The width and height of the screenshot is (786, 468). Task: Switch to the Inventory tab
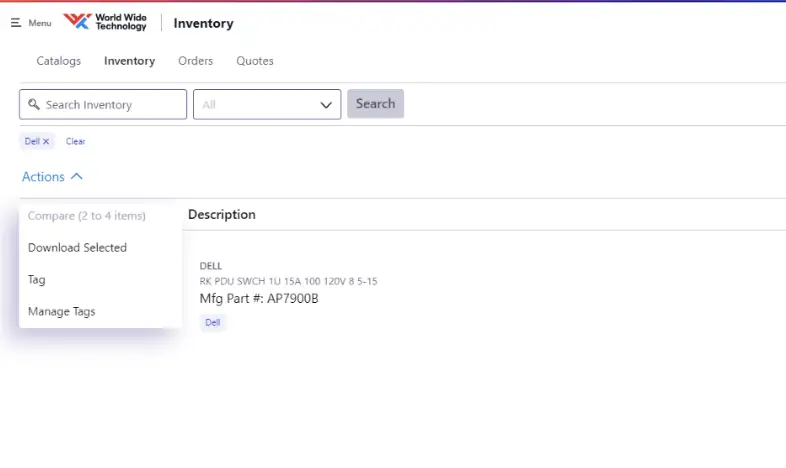point(129,61)
